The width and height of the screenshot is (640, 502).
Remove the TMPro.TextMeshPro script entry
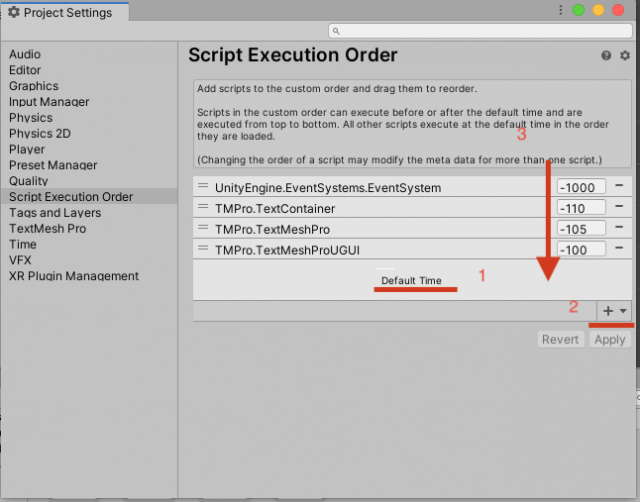(619, 227)
